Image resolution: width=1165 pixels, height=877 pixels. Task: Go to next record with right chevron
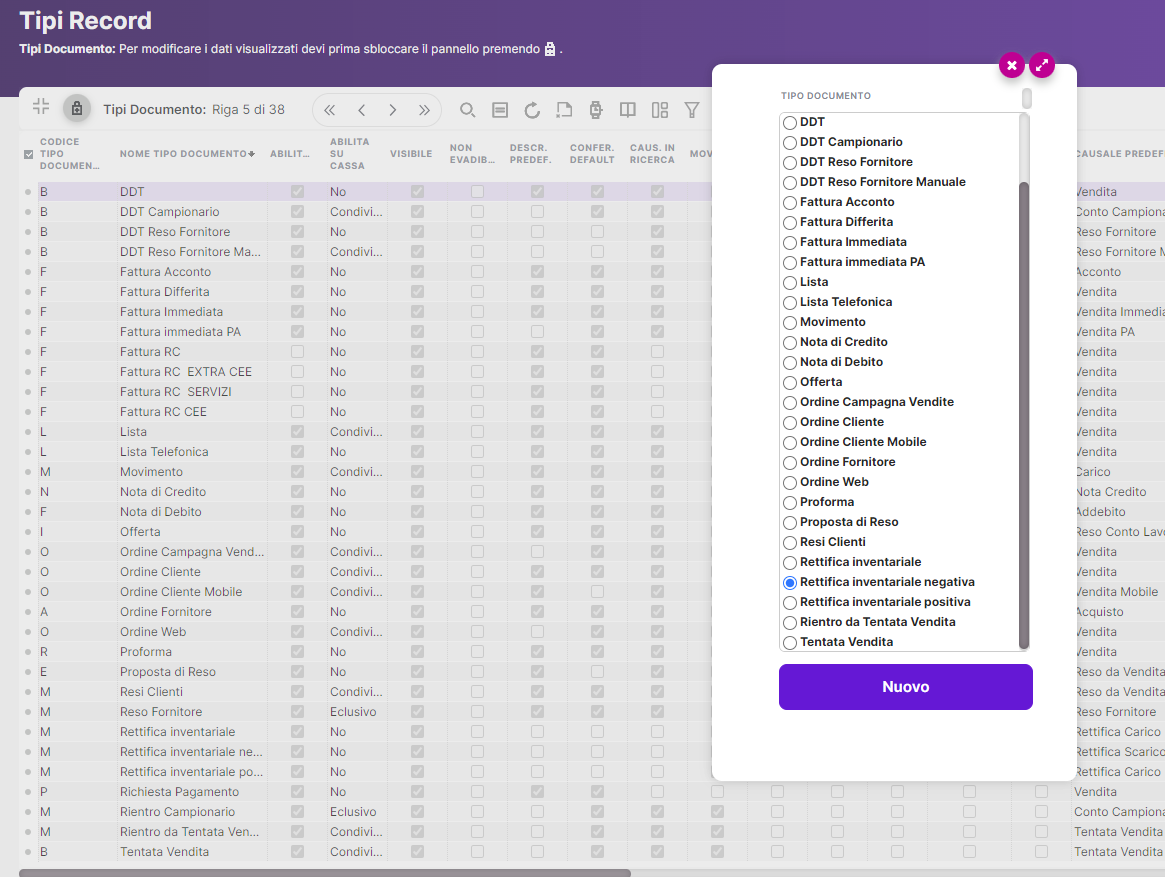(x=393, y=110)
